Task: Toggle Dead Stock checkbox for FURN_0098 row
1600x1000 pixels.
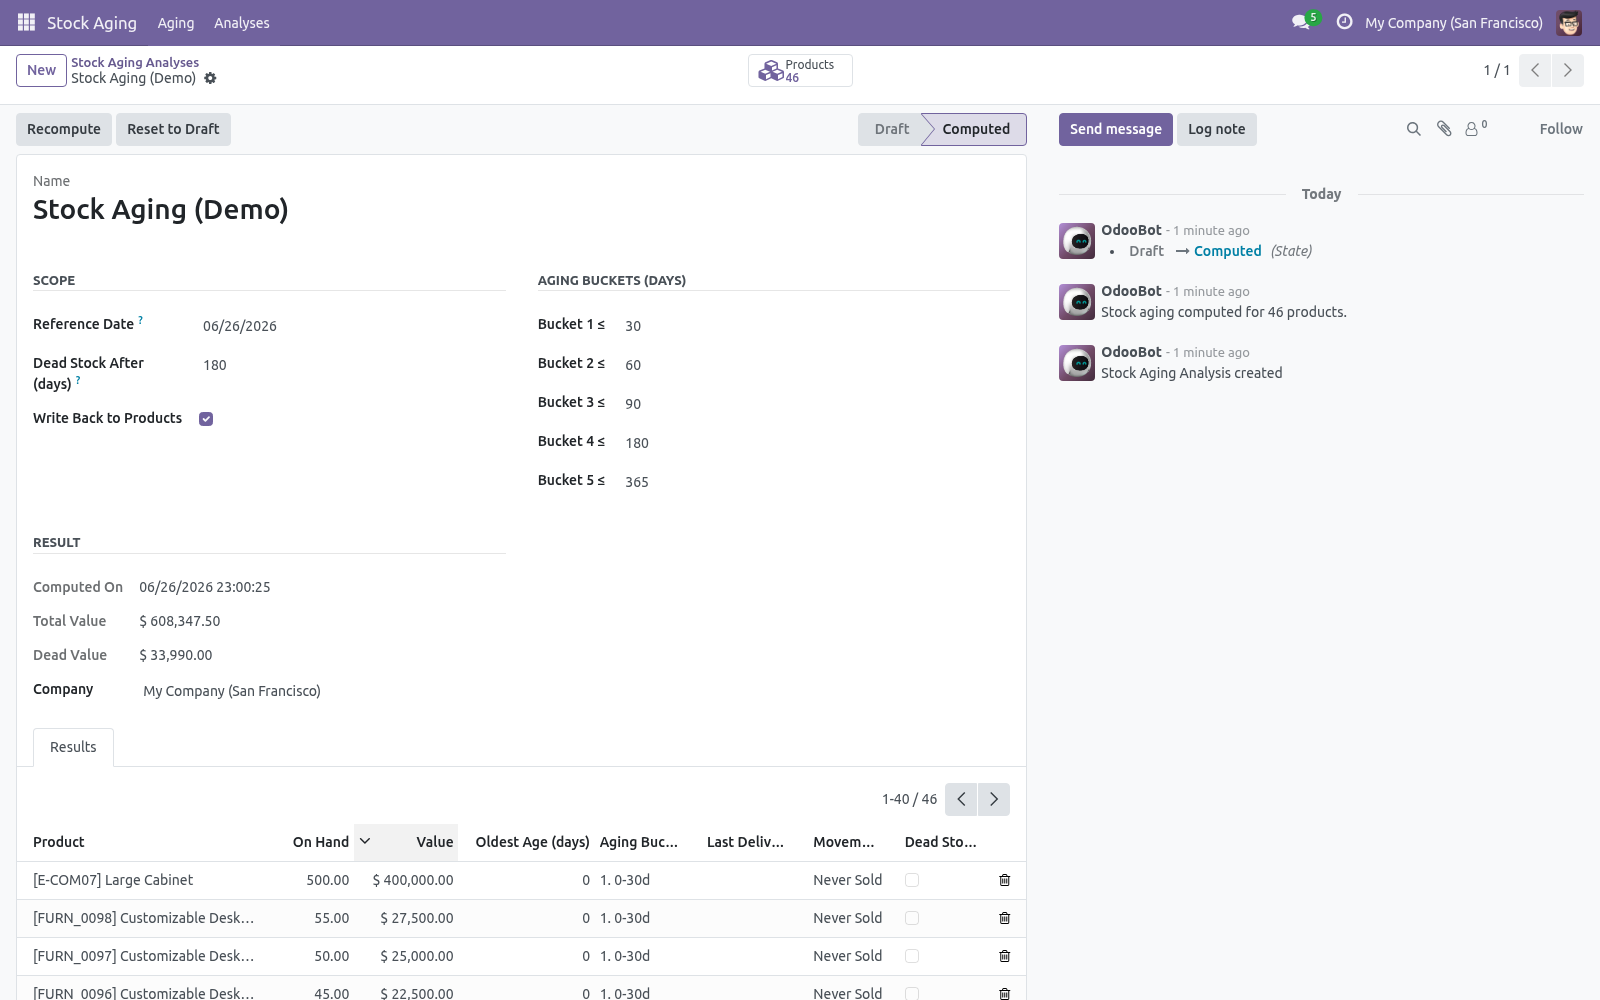Action: (912, 918)
